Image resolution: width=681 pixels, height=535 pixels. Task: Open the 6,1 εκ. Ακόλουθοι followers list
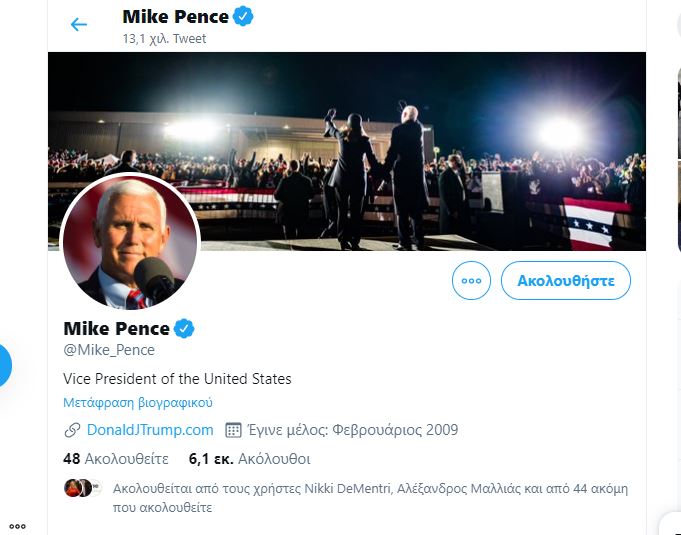[x=249, y=460]
